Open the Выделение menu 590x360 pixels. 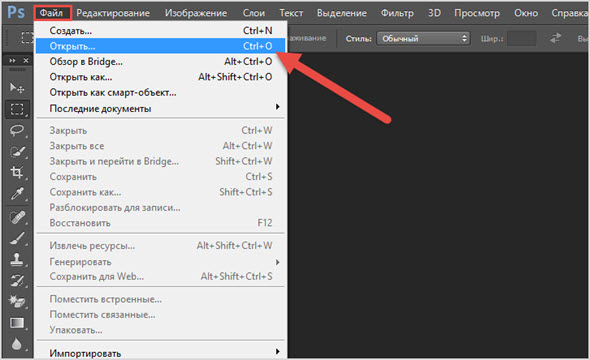[x=342, y=13]
